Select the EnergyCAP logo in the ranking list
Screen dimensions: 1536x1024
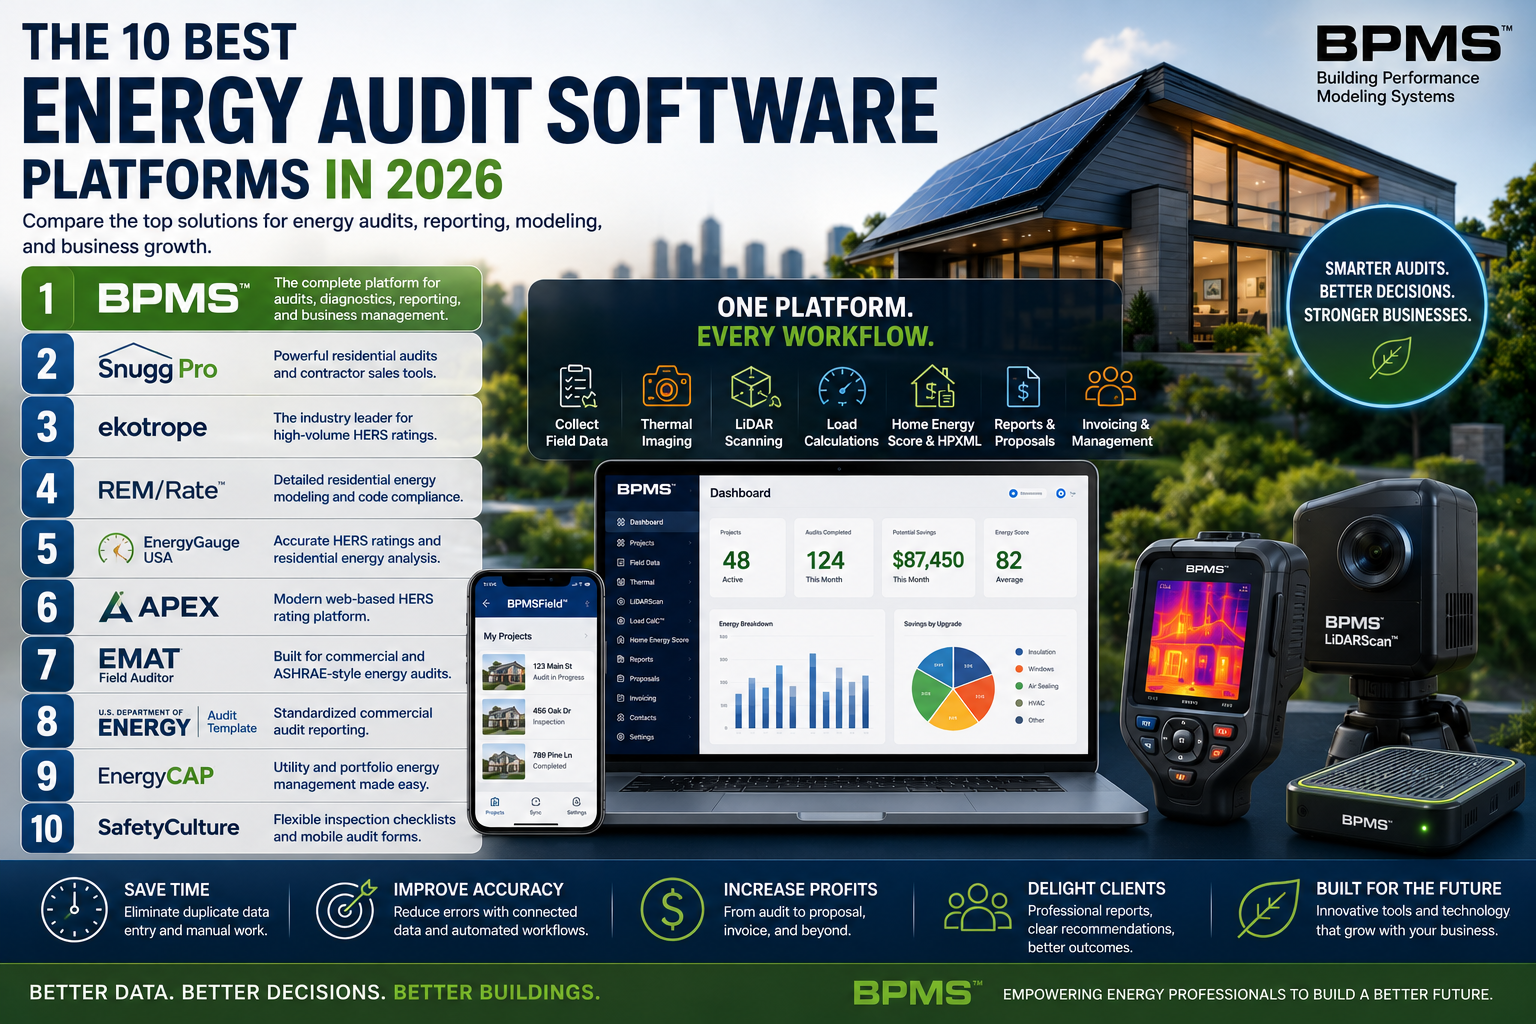pos(156,776)
